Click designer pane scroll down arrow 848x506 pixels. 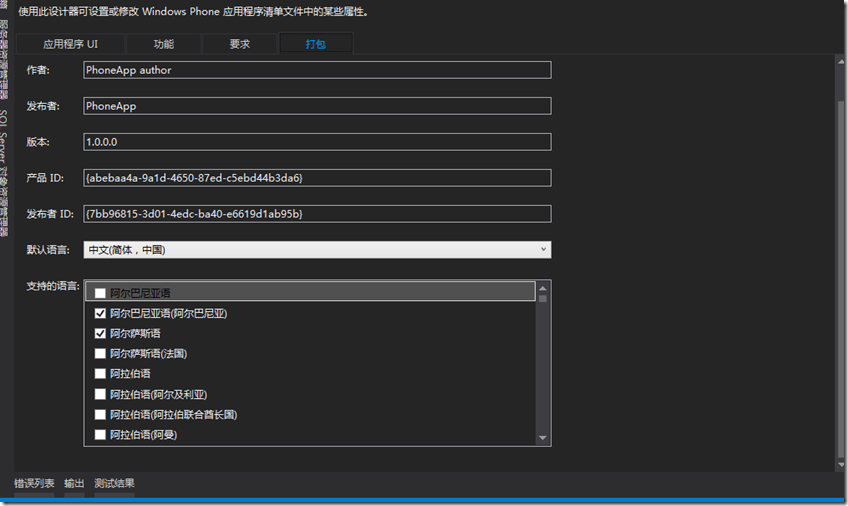tap(841, 464)
